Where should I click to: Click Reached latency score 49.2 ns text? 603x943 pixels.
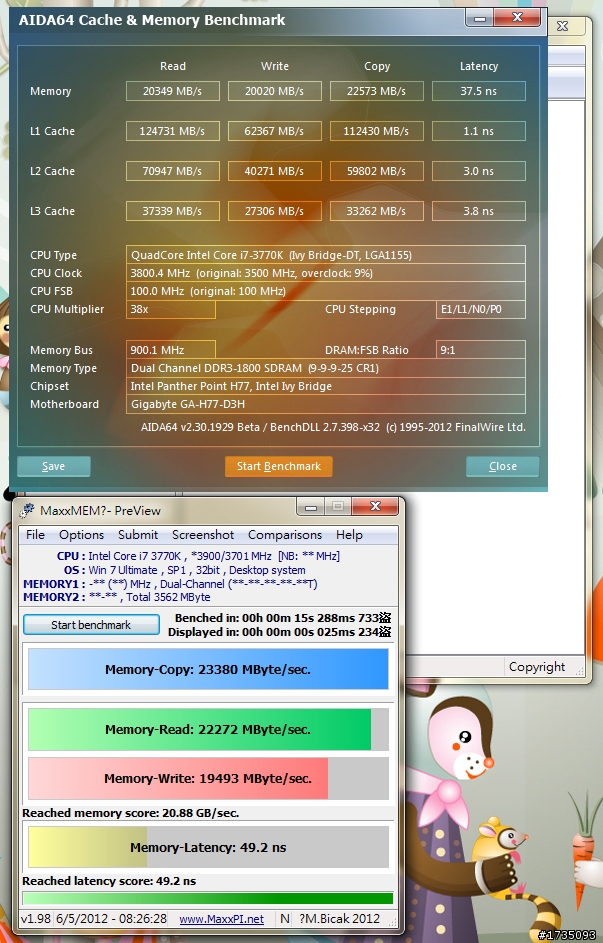point(109,881)
